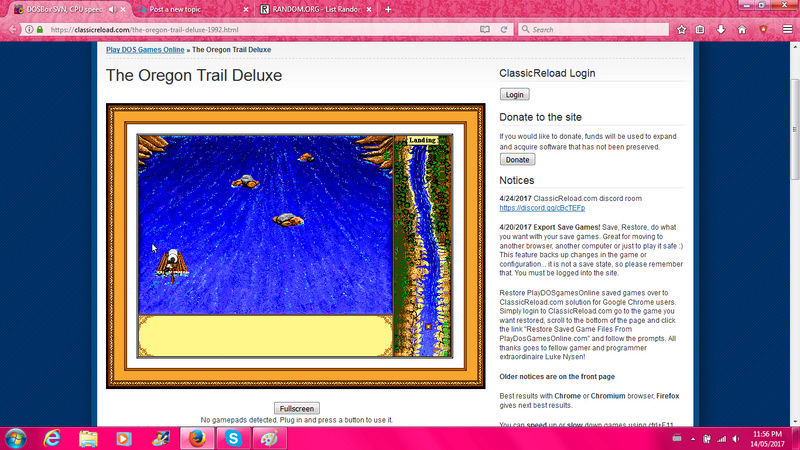
Task: Open the Downloads arrow
Action: point(721,30)
